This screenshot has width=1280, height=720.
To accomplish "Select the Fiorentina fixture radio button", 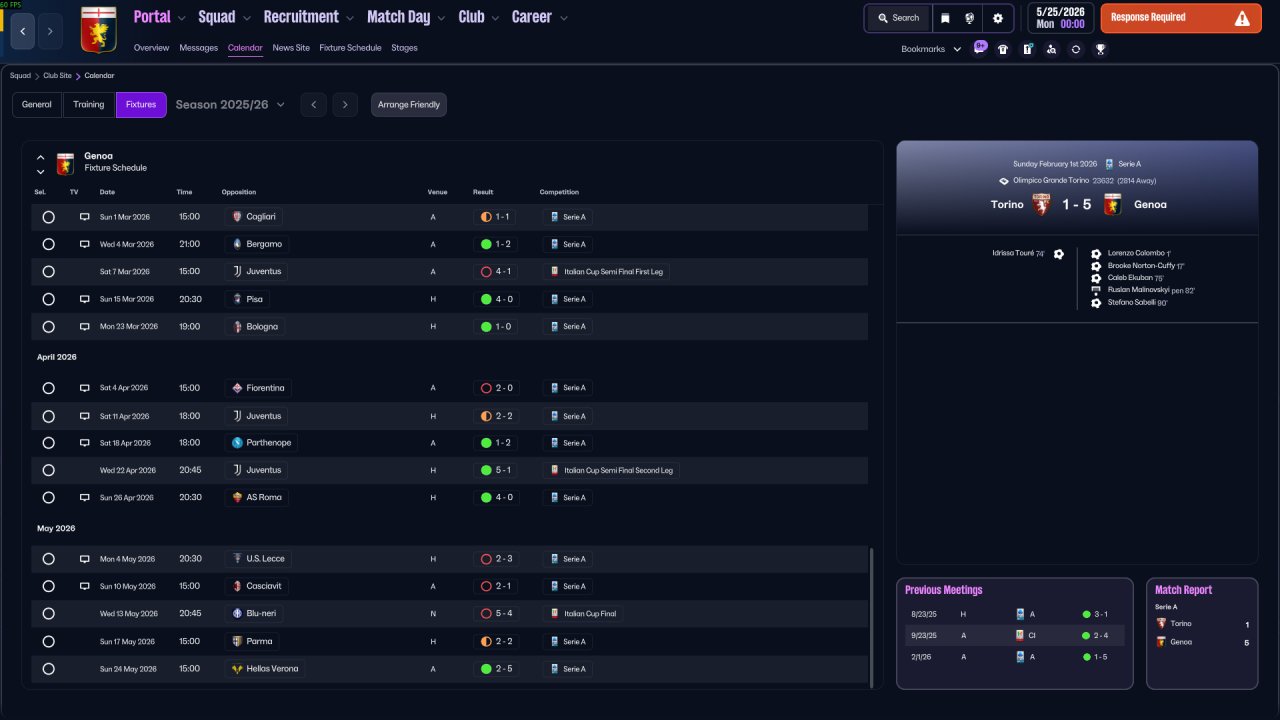I will (x=48, y=388).
